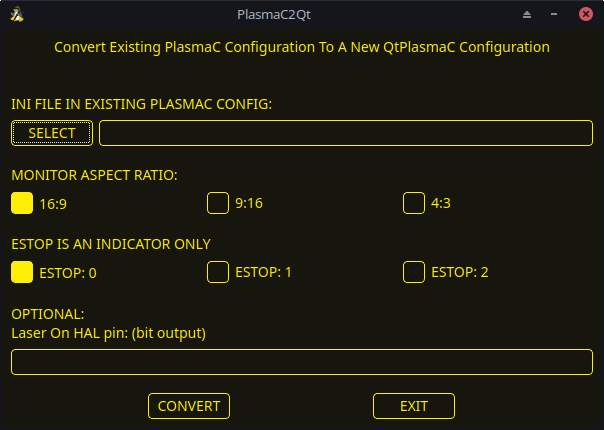The image size is (604, 430).
Task: Focus the INI file path text field
Action: coord(346,133)
